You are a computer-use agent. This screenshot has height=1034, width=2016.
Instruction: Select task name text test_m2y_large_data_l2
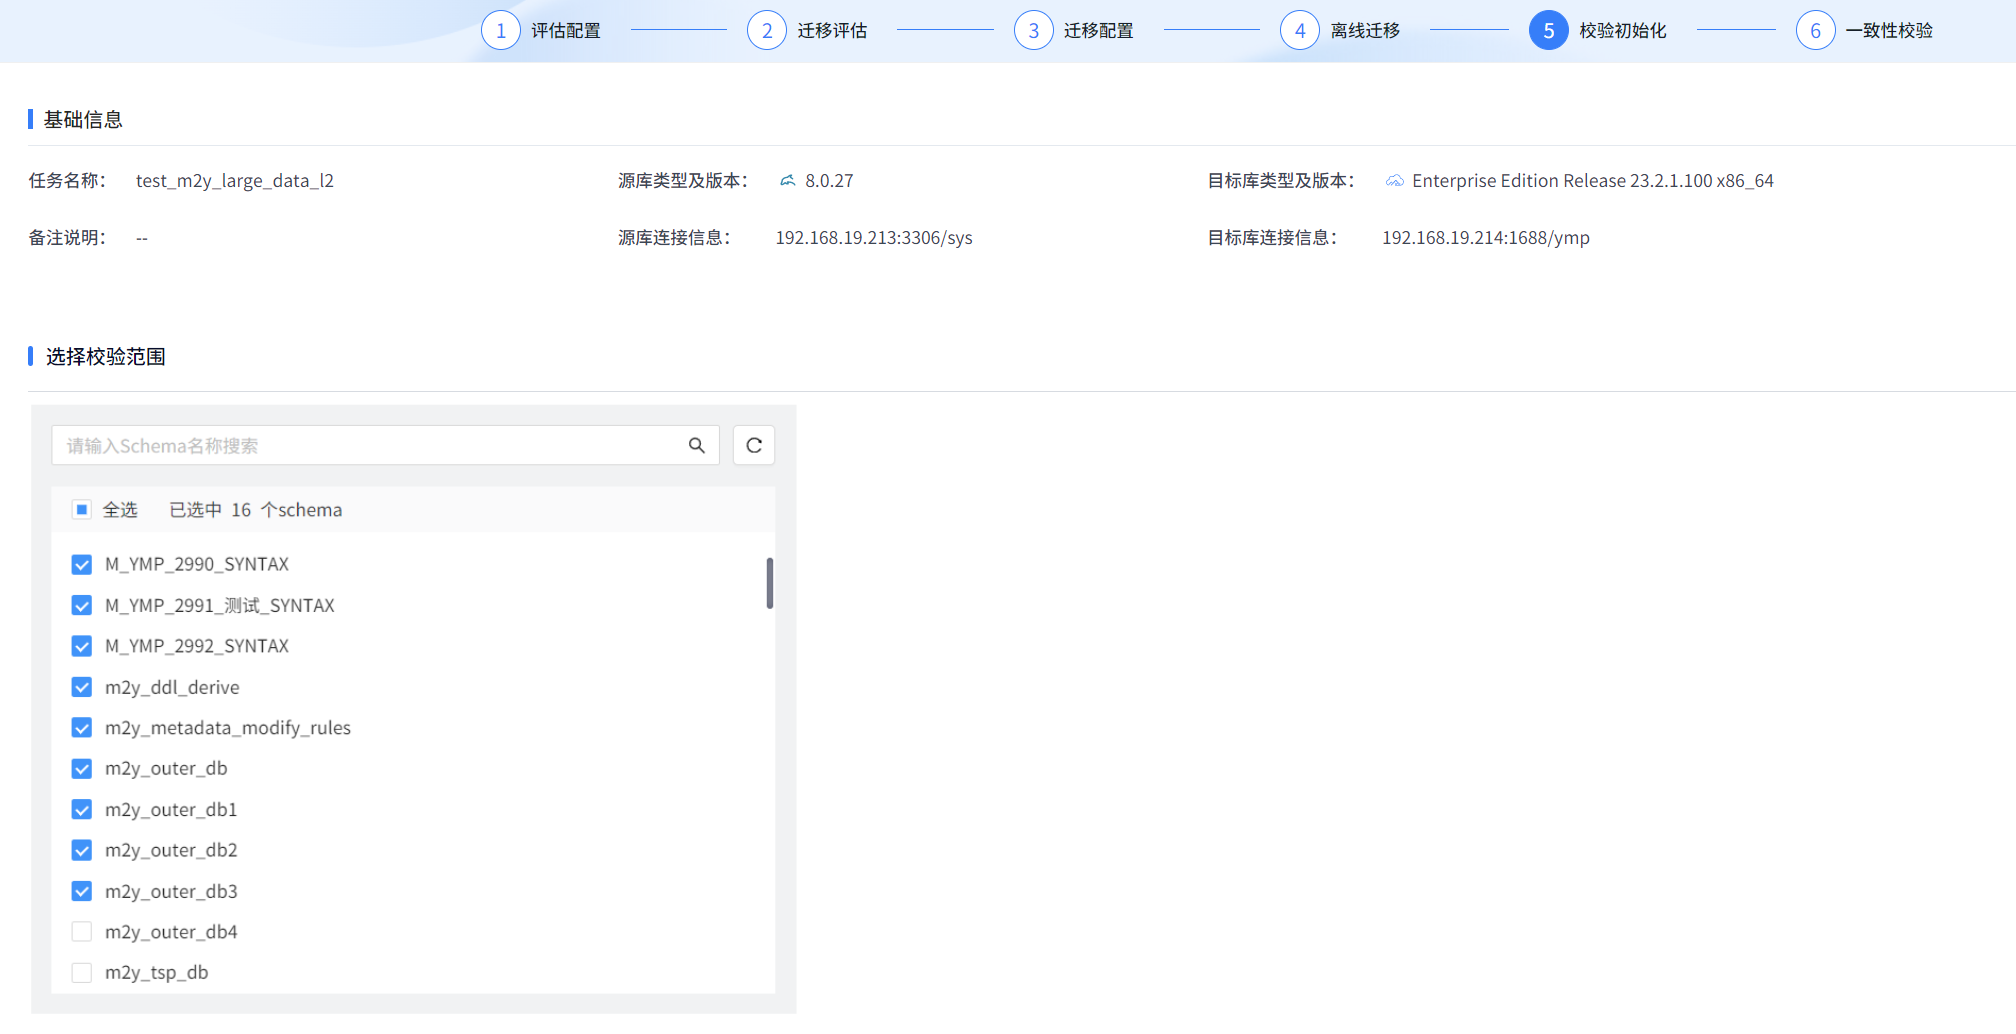[x=235, y=181]
